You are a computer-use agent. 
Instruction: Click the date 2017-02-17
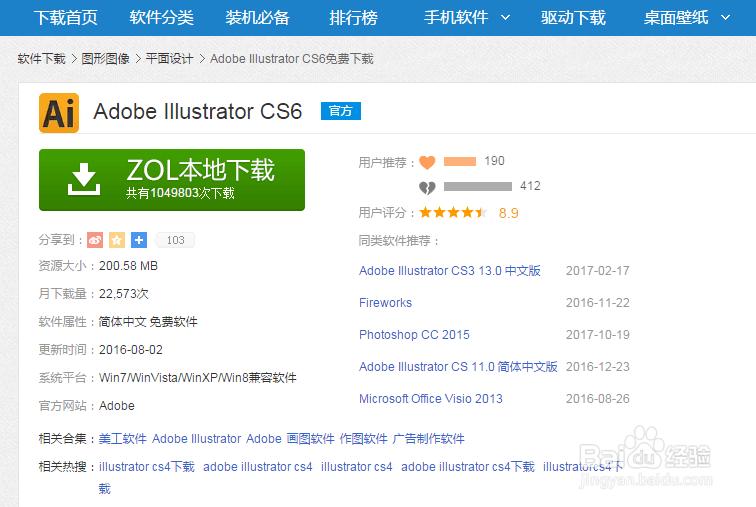click(x=597, y=271)
